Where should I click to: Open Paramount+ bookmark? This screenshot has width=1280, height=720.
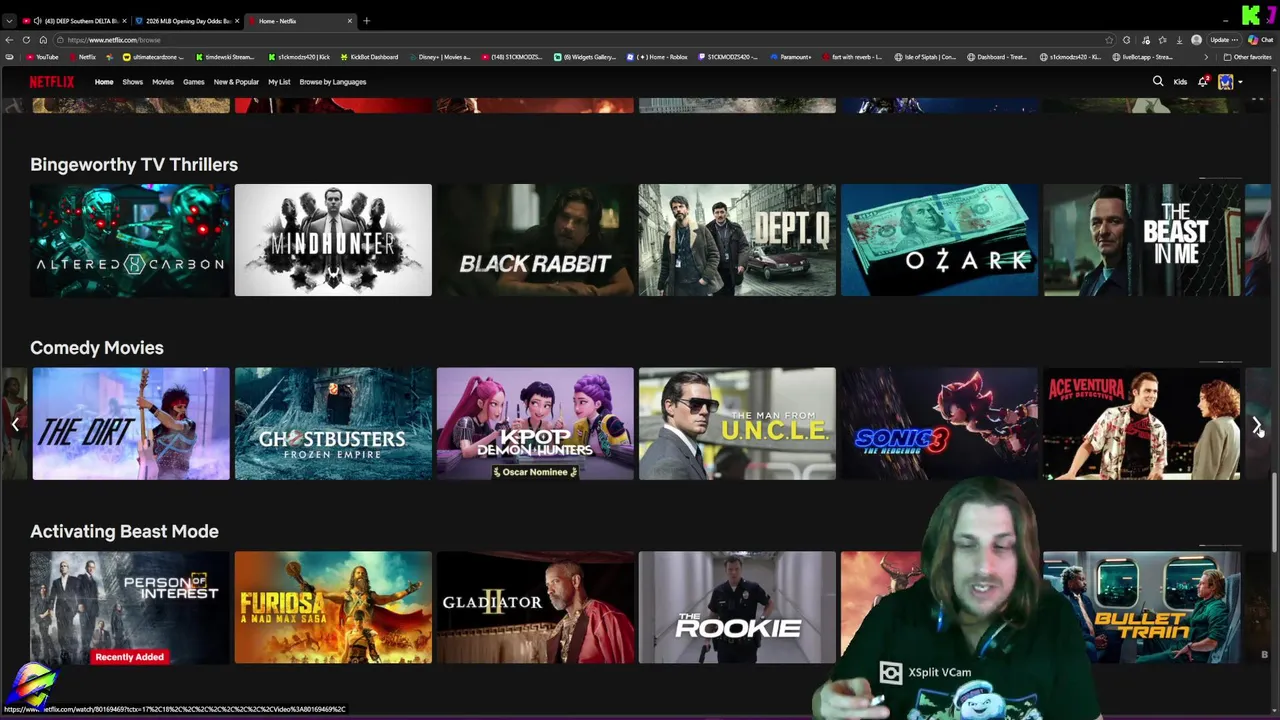pyautogui.click(x=790, y=57)
